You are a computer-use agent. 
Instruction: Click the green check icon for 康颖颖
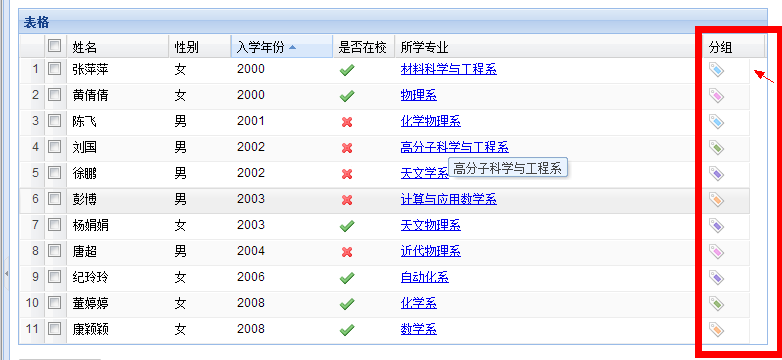pyautogui.click(x=347, y=330)
